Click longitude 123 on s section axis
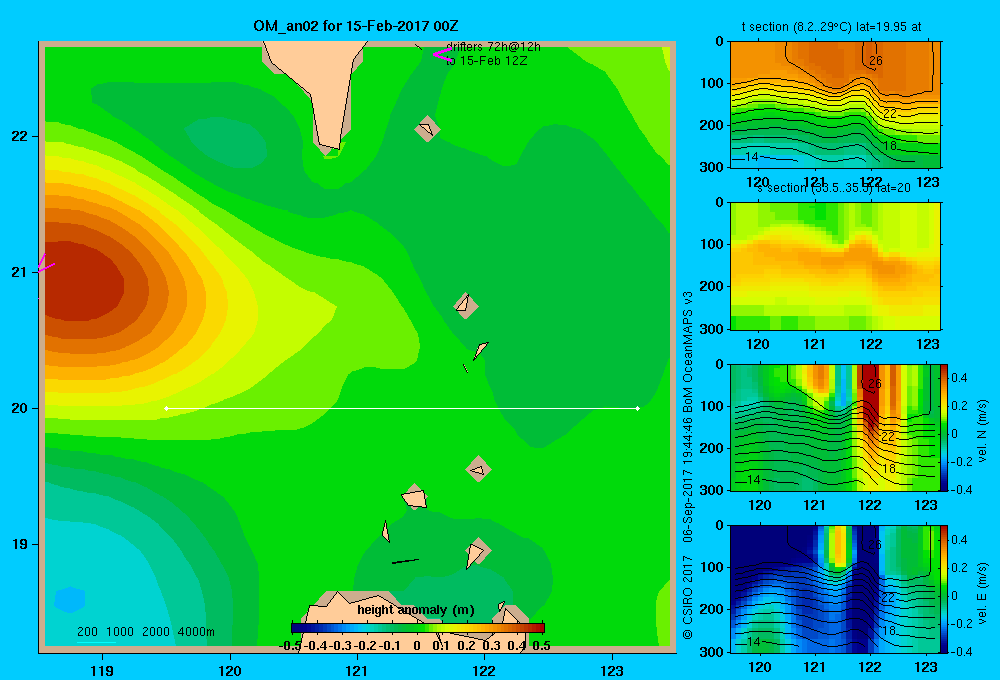The width and height of the screenshot is (1000, 680). [927, 344]
